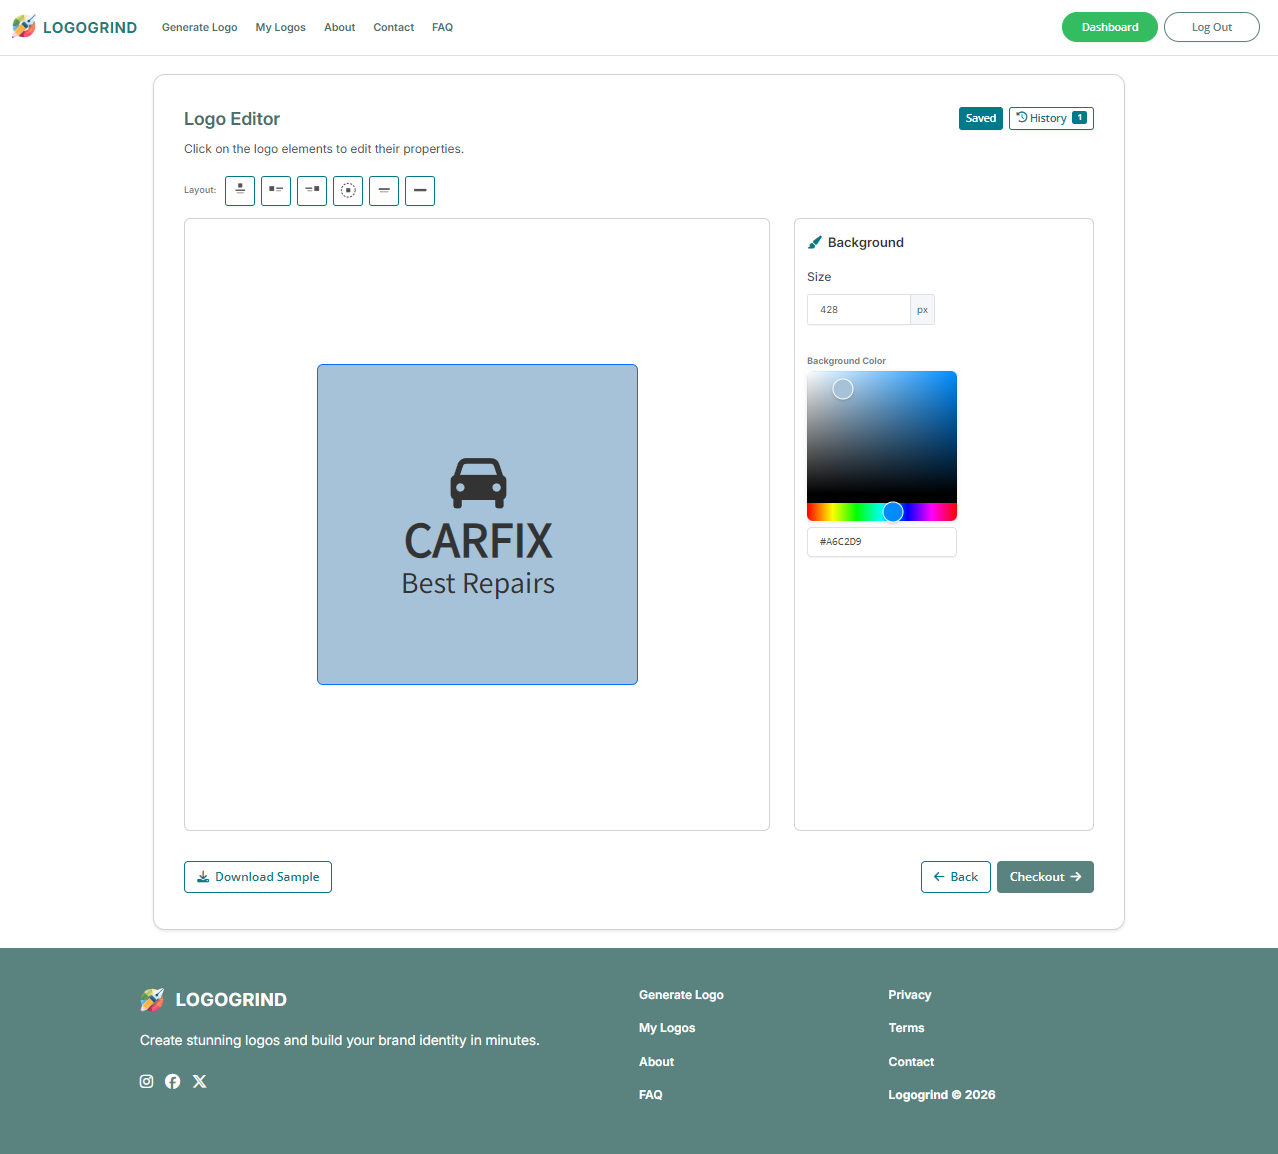Choose the icon-right-of-text layout
The width and height of the screenshot is (1278, 1154).
(312, 190)
